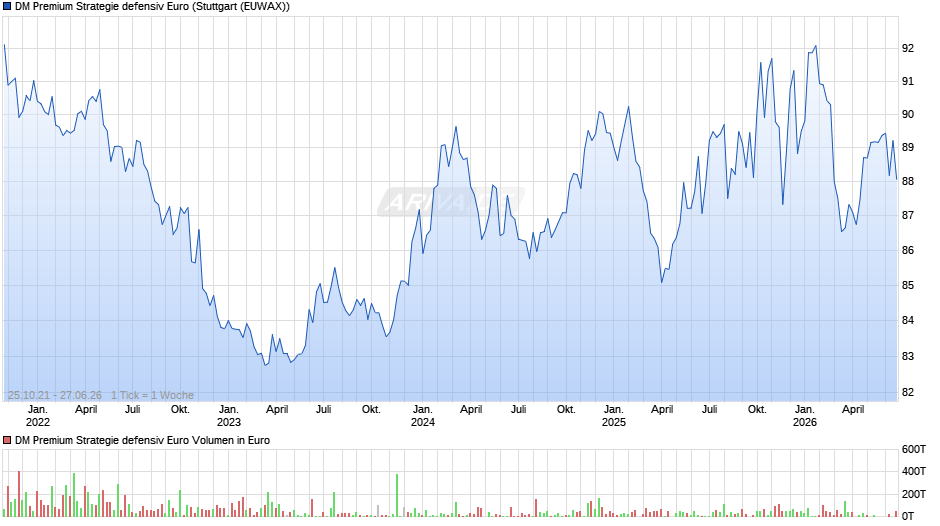Click the y-axis value 92

[x=908, y=48]
